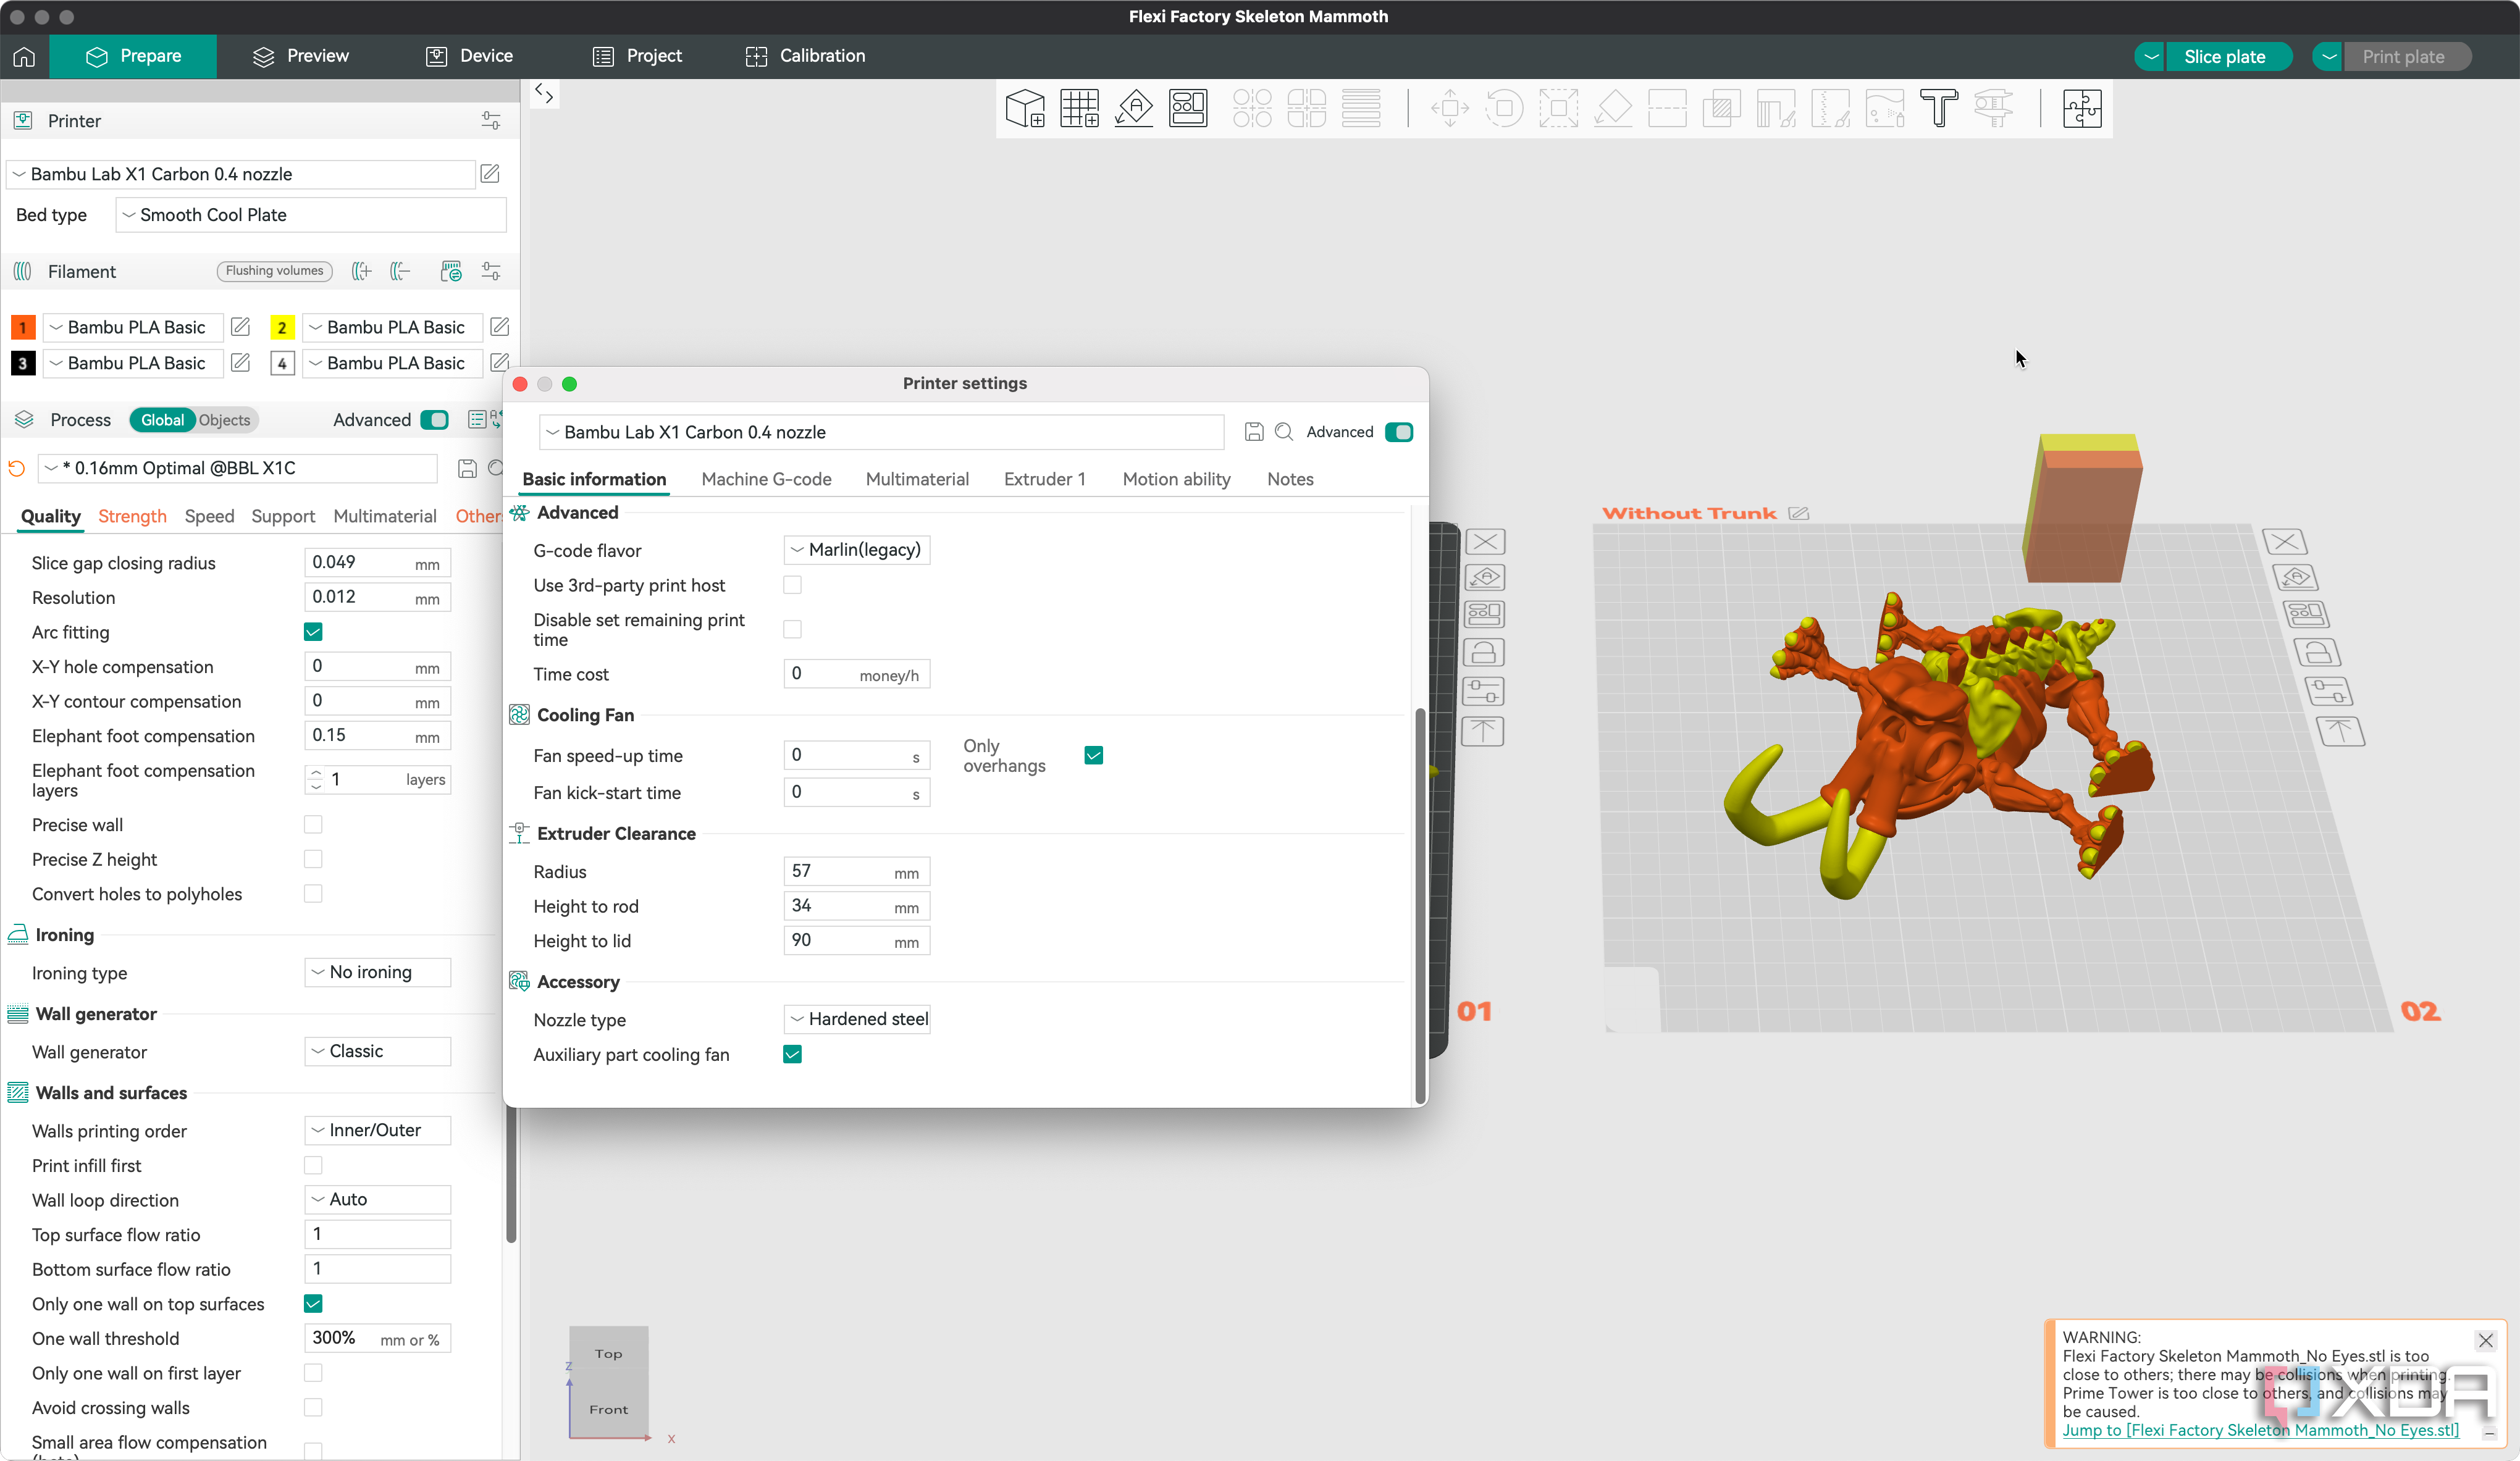Click the Arrange all objects icon

pyautogui.click(x=1188, y=108)
